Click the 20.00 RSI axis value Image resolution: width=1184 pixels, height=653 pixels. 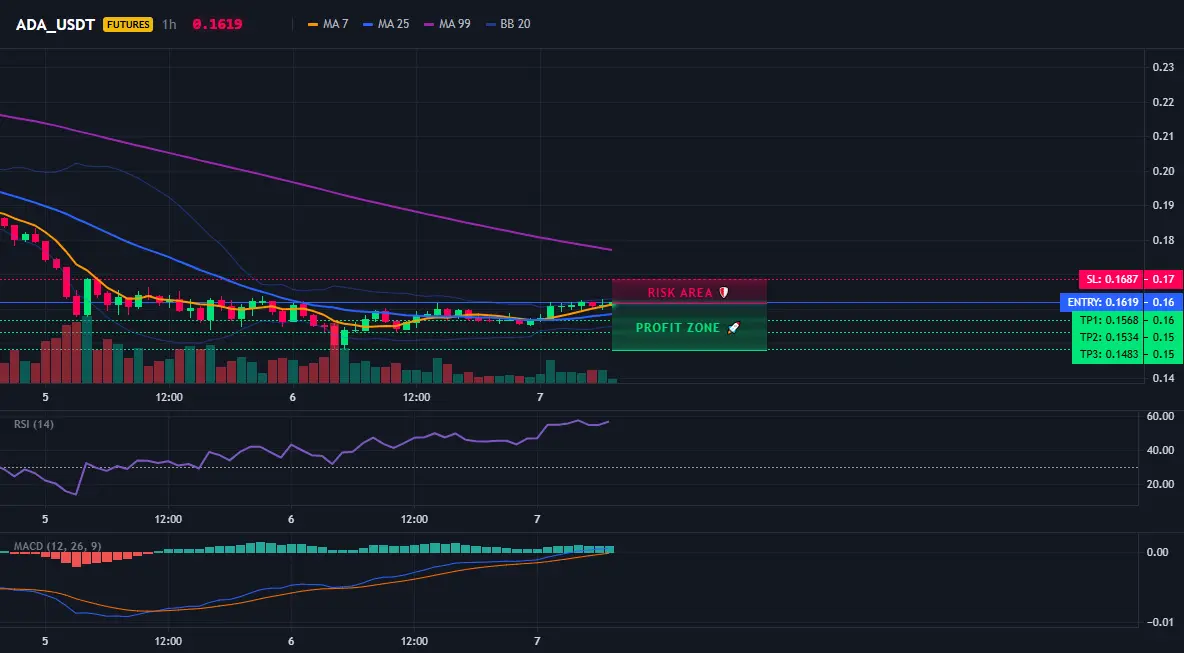tap(1160, 484)
